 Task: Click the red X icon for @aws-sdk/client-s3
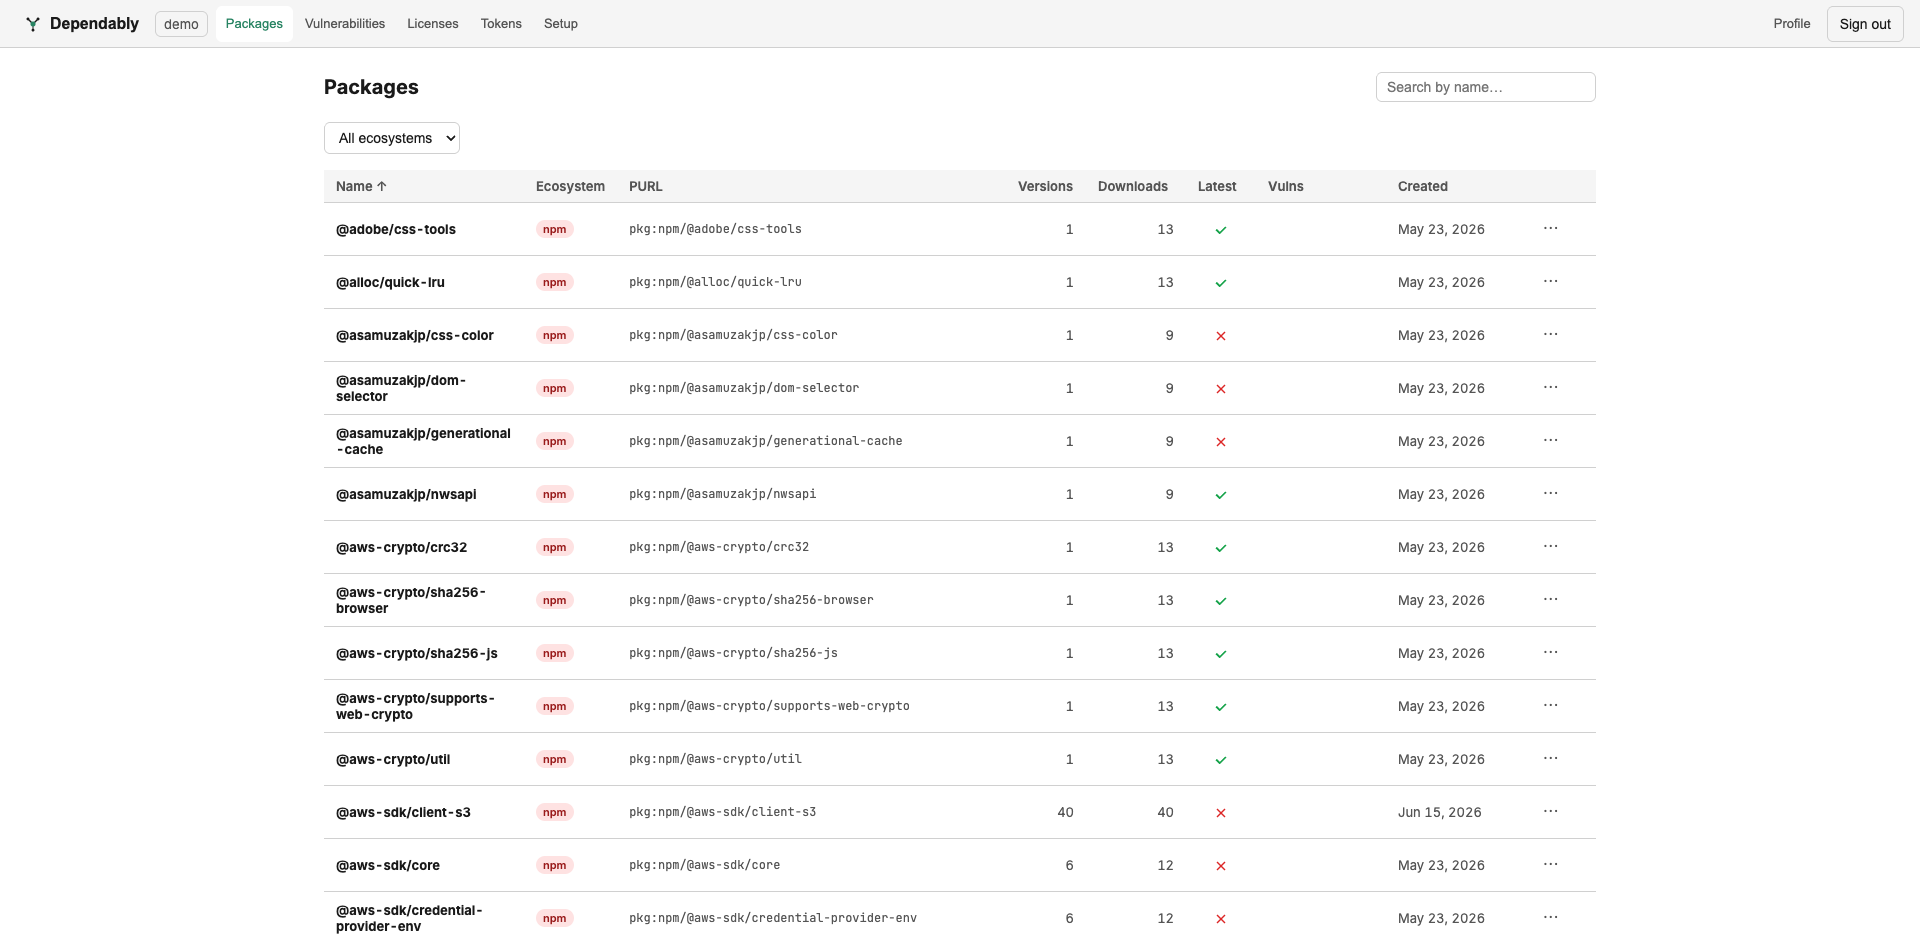tap(1220, 813)
